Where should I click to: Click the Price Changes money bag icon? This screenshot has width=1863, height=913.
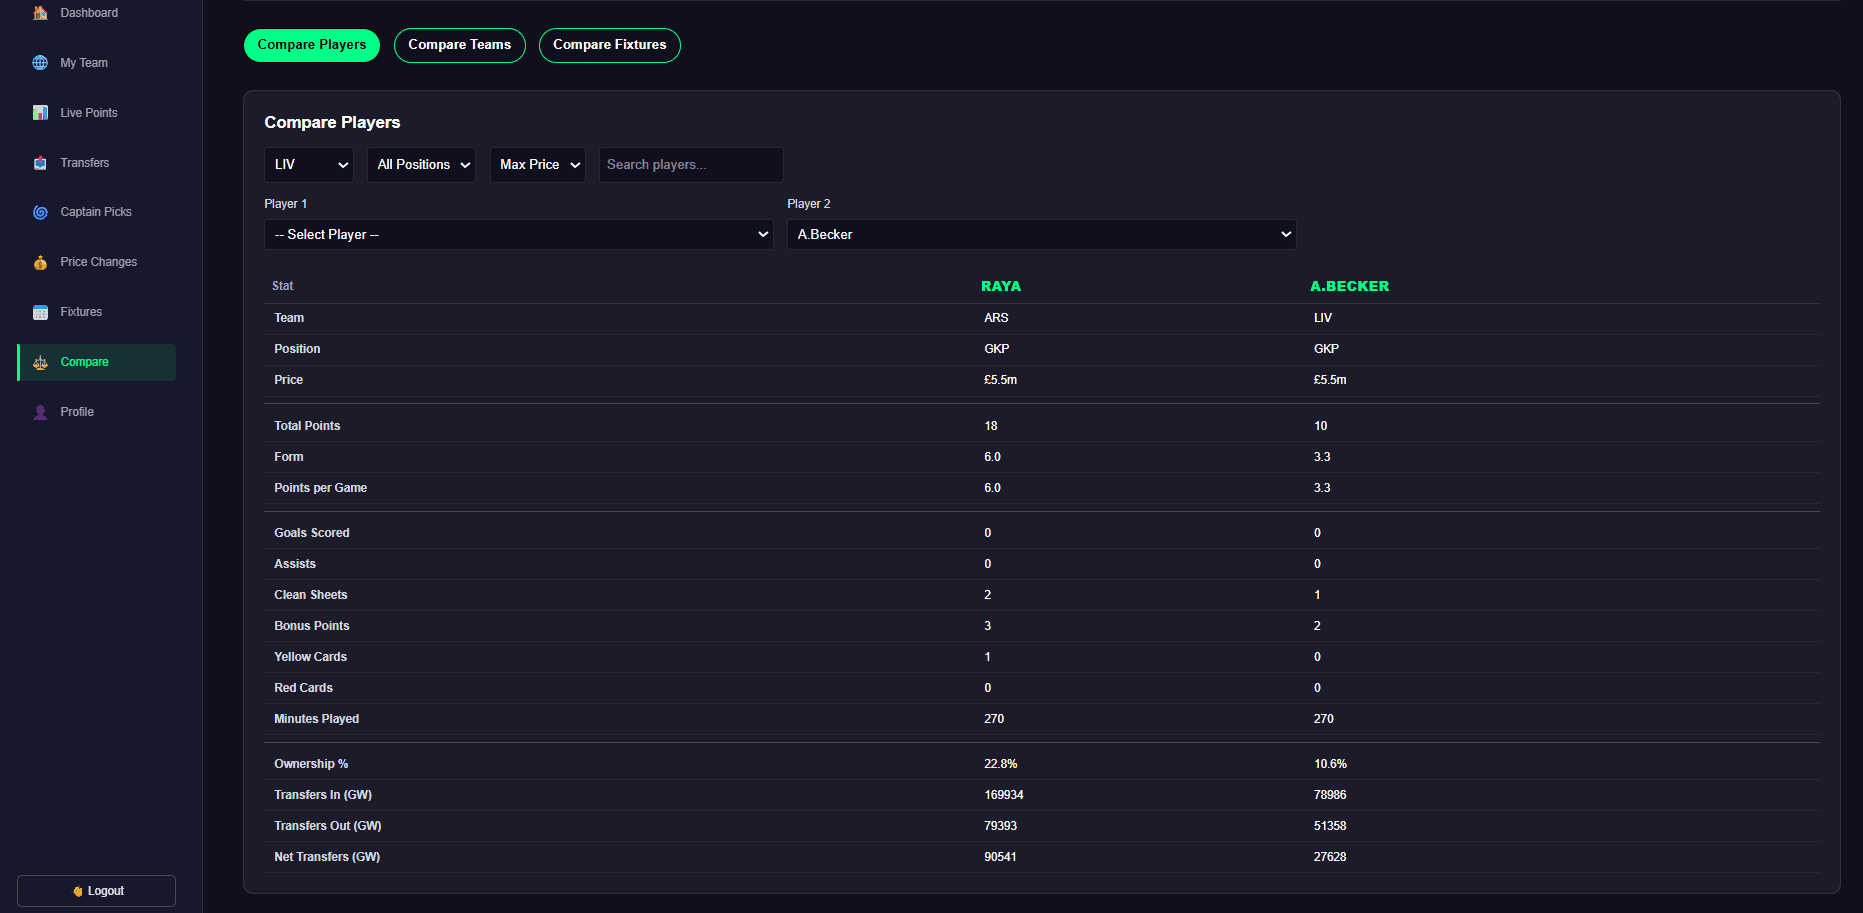click(40, 262)
